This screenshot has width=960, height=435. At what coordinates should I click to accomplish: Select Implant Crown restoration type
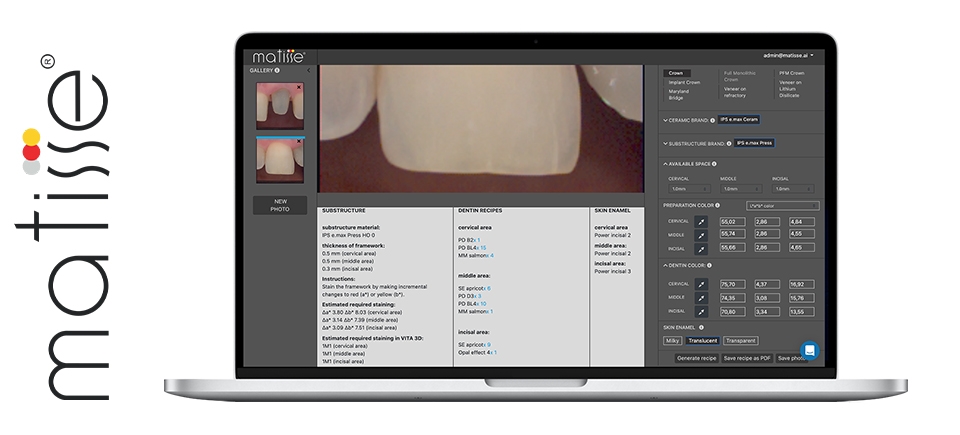click(x=684, y=82)
